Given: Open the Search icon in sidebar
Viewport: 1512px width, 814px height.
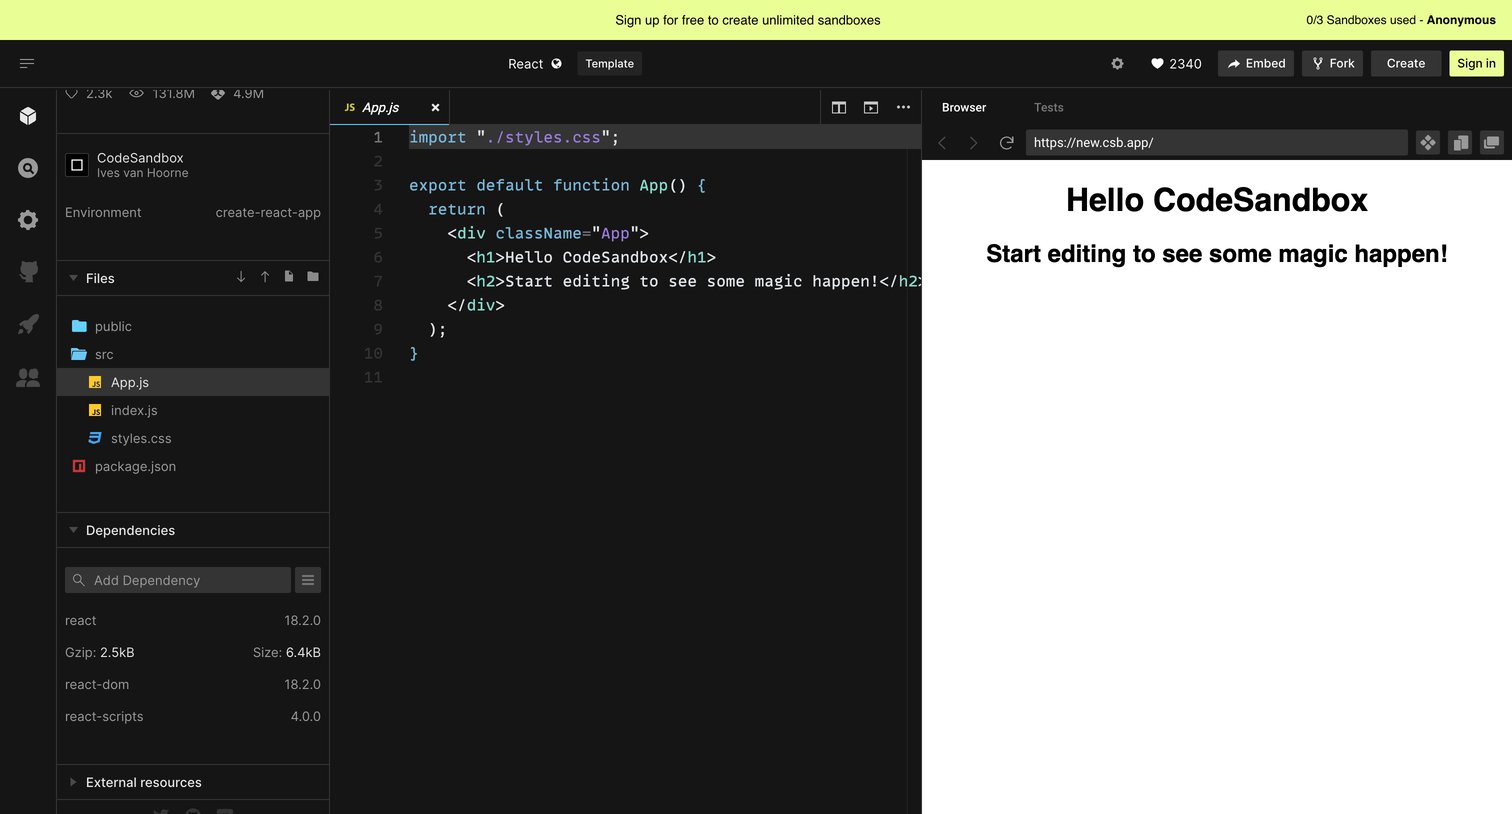Looking at the screenshot, I should click(x=28, y=168).
